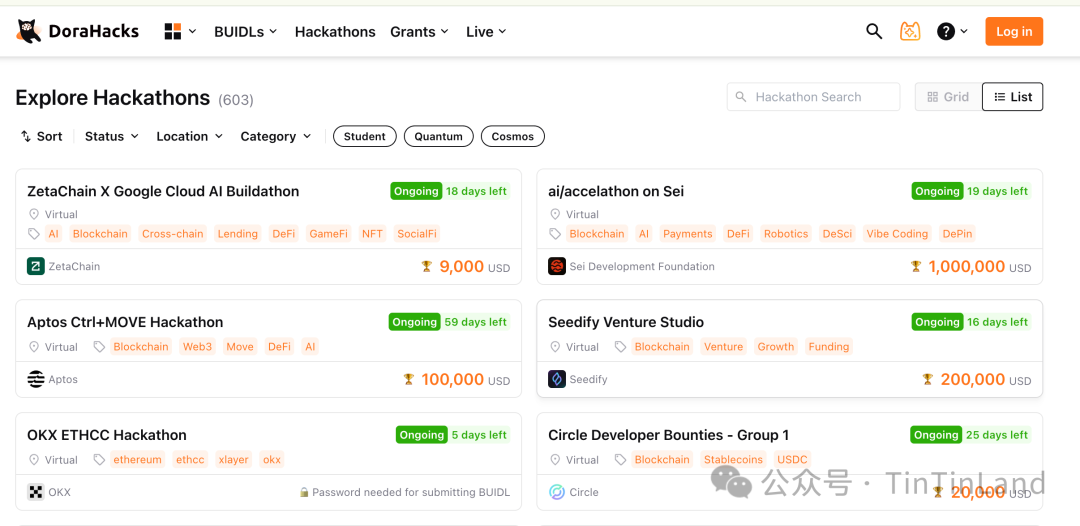
Task: Click trophy icon beside 100,000 USD
Action: (408, 379)
